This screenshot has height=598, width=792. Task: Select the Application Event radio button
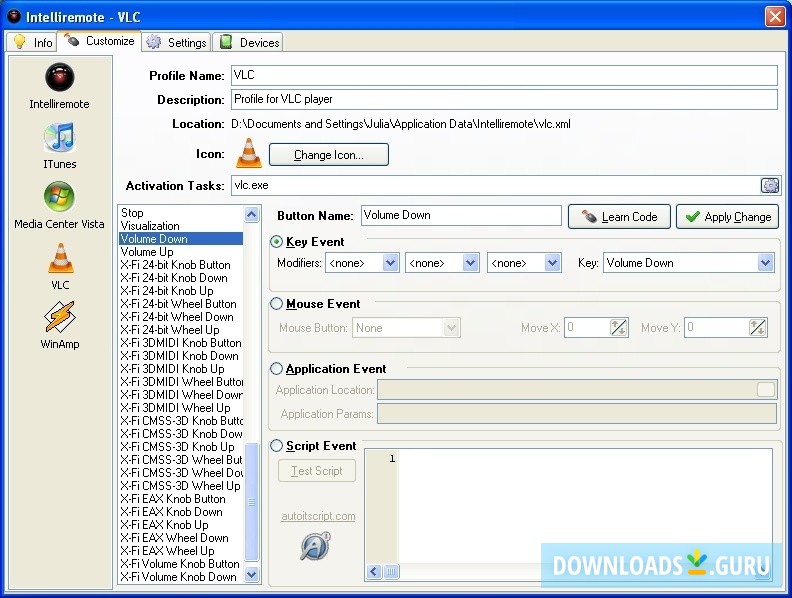[276, 369]
